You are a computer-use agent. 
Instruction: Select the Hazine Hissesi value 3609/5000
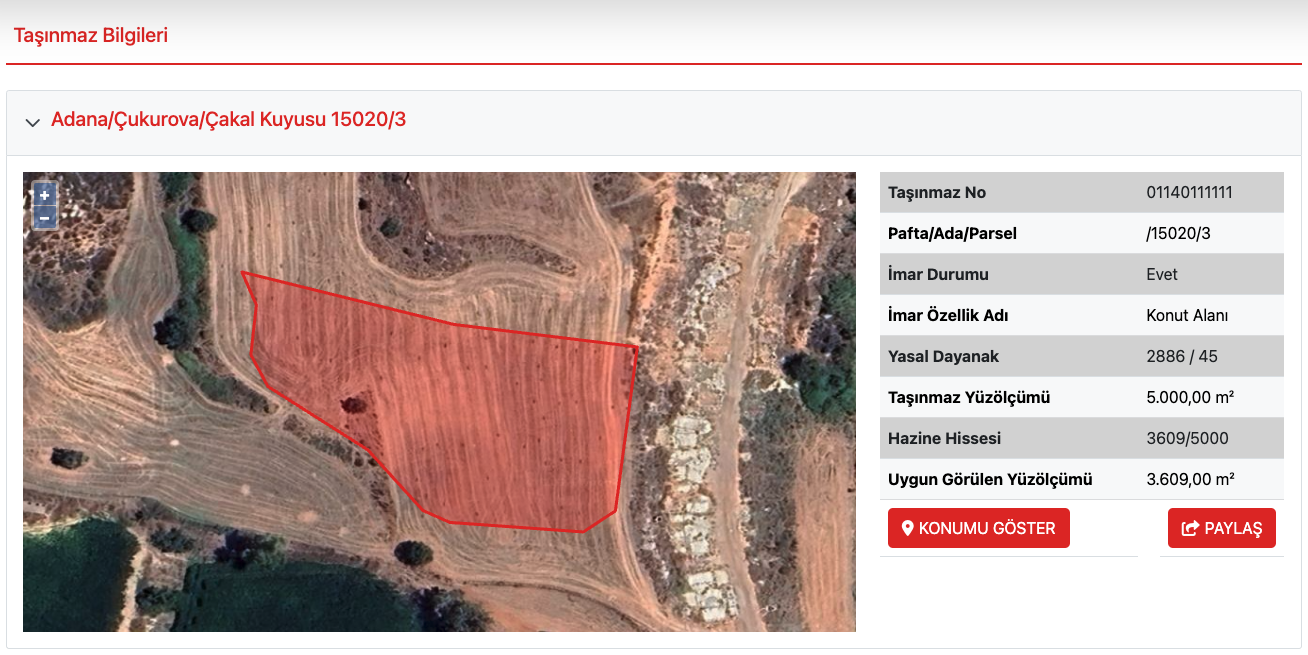(1187, 439)
